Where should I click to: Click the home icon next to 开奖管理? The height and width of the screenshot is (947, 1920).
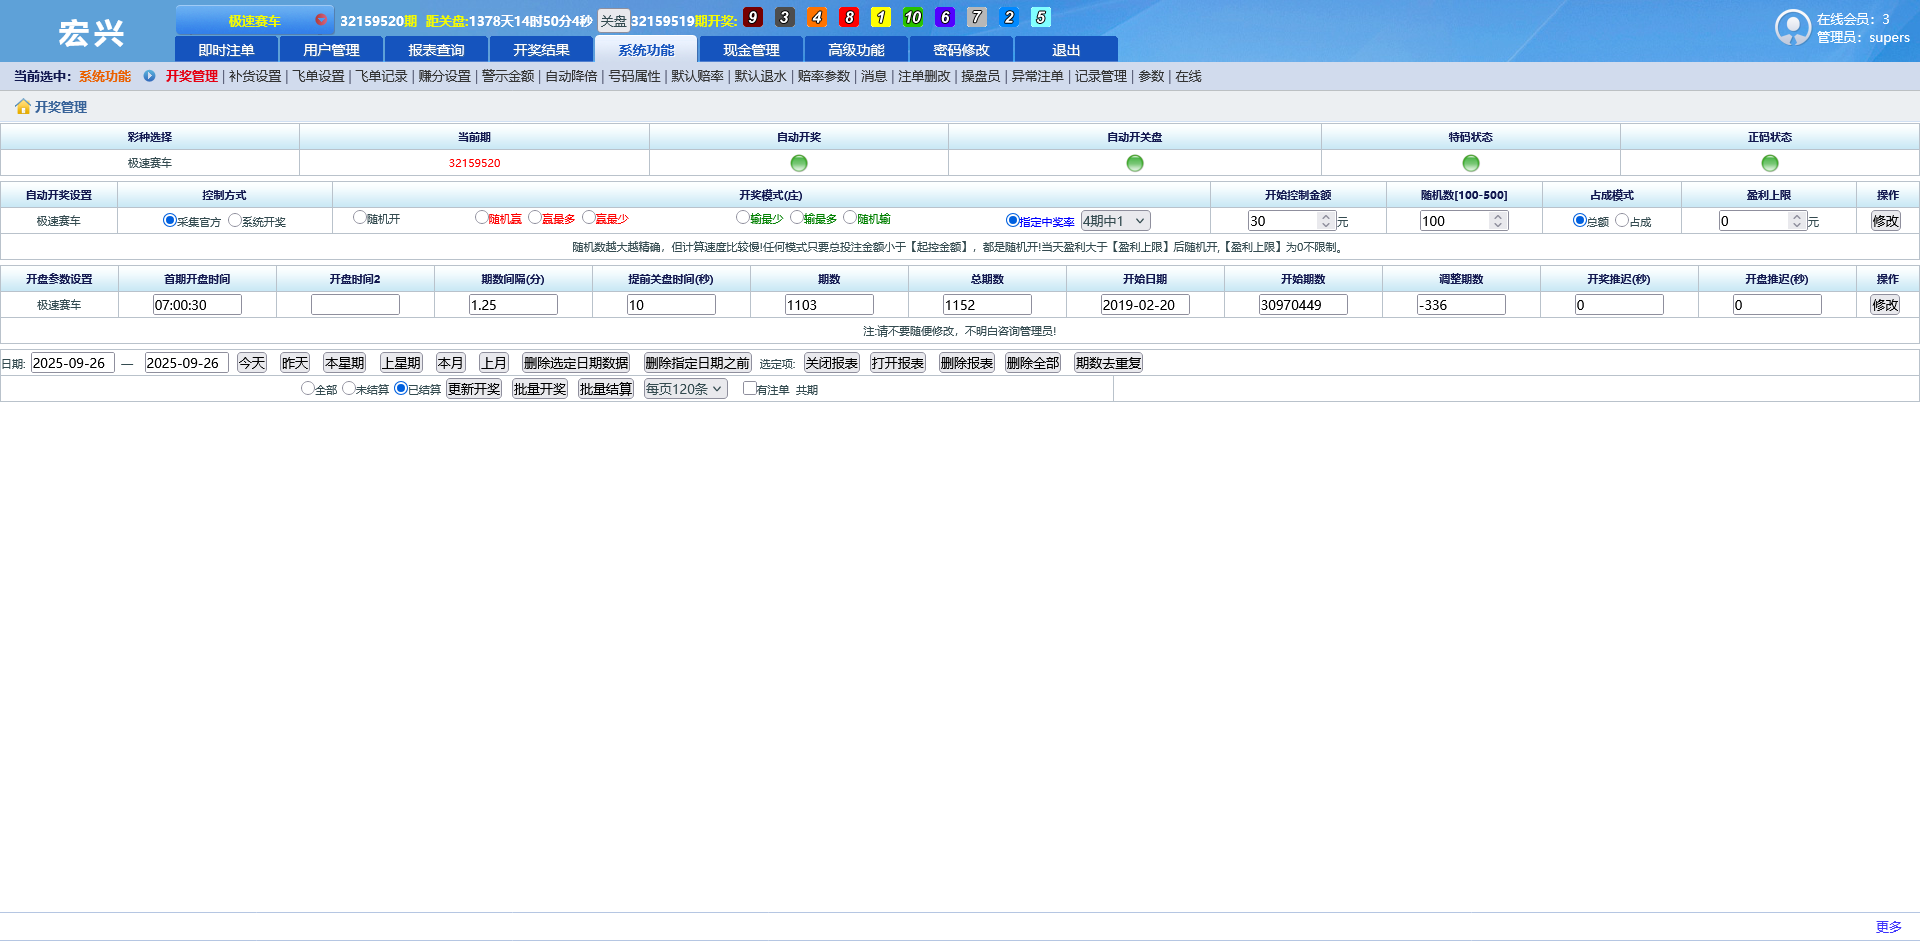click(23, 106)
